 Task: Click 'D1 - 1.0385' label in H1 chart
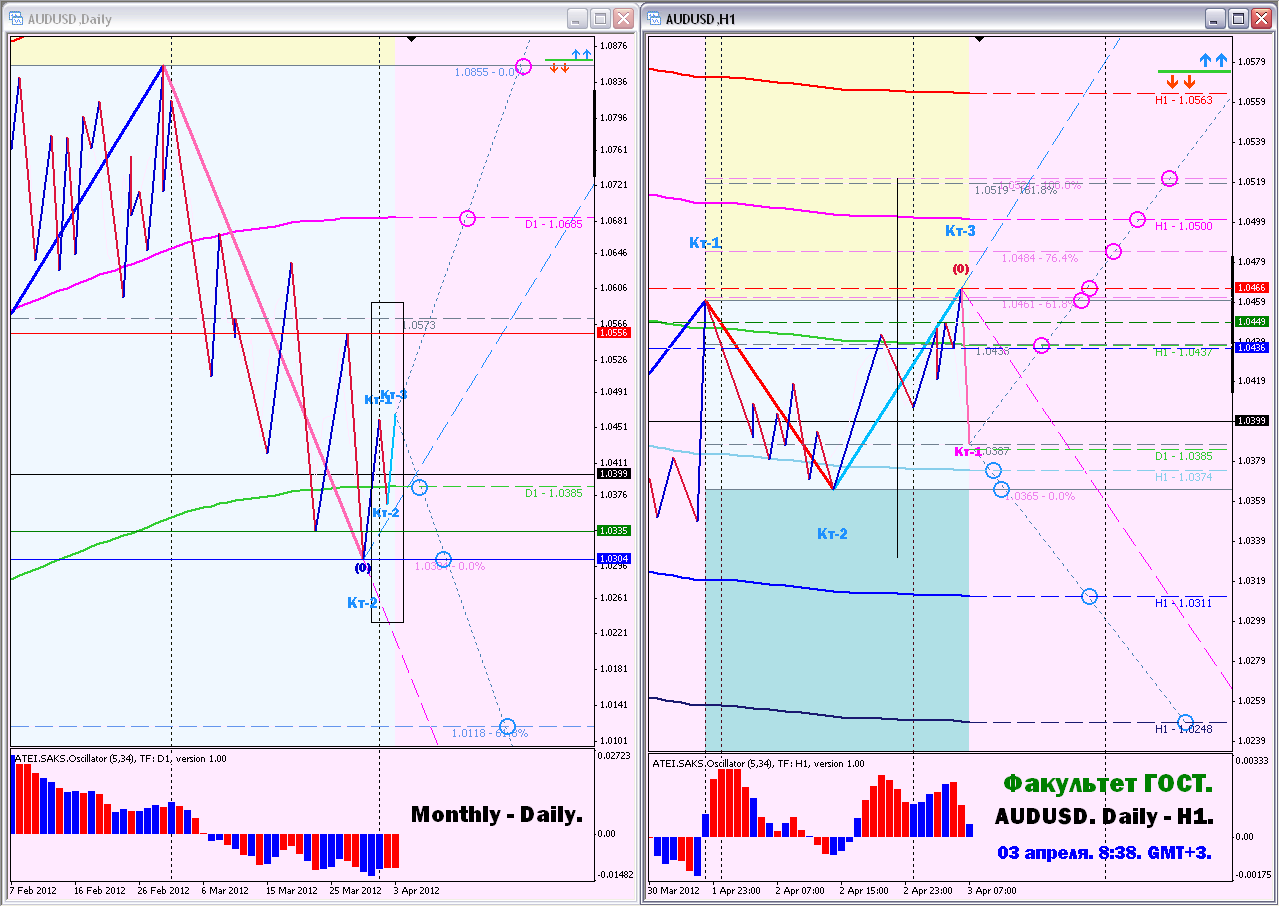click(1184, 456)
